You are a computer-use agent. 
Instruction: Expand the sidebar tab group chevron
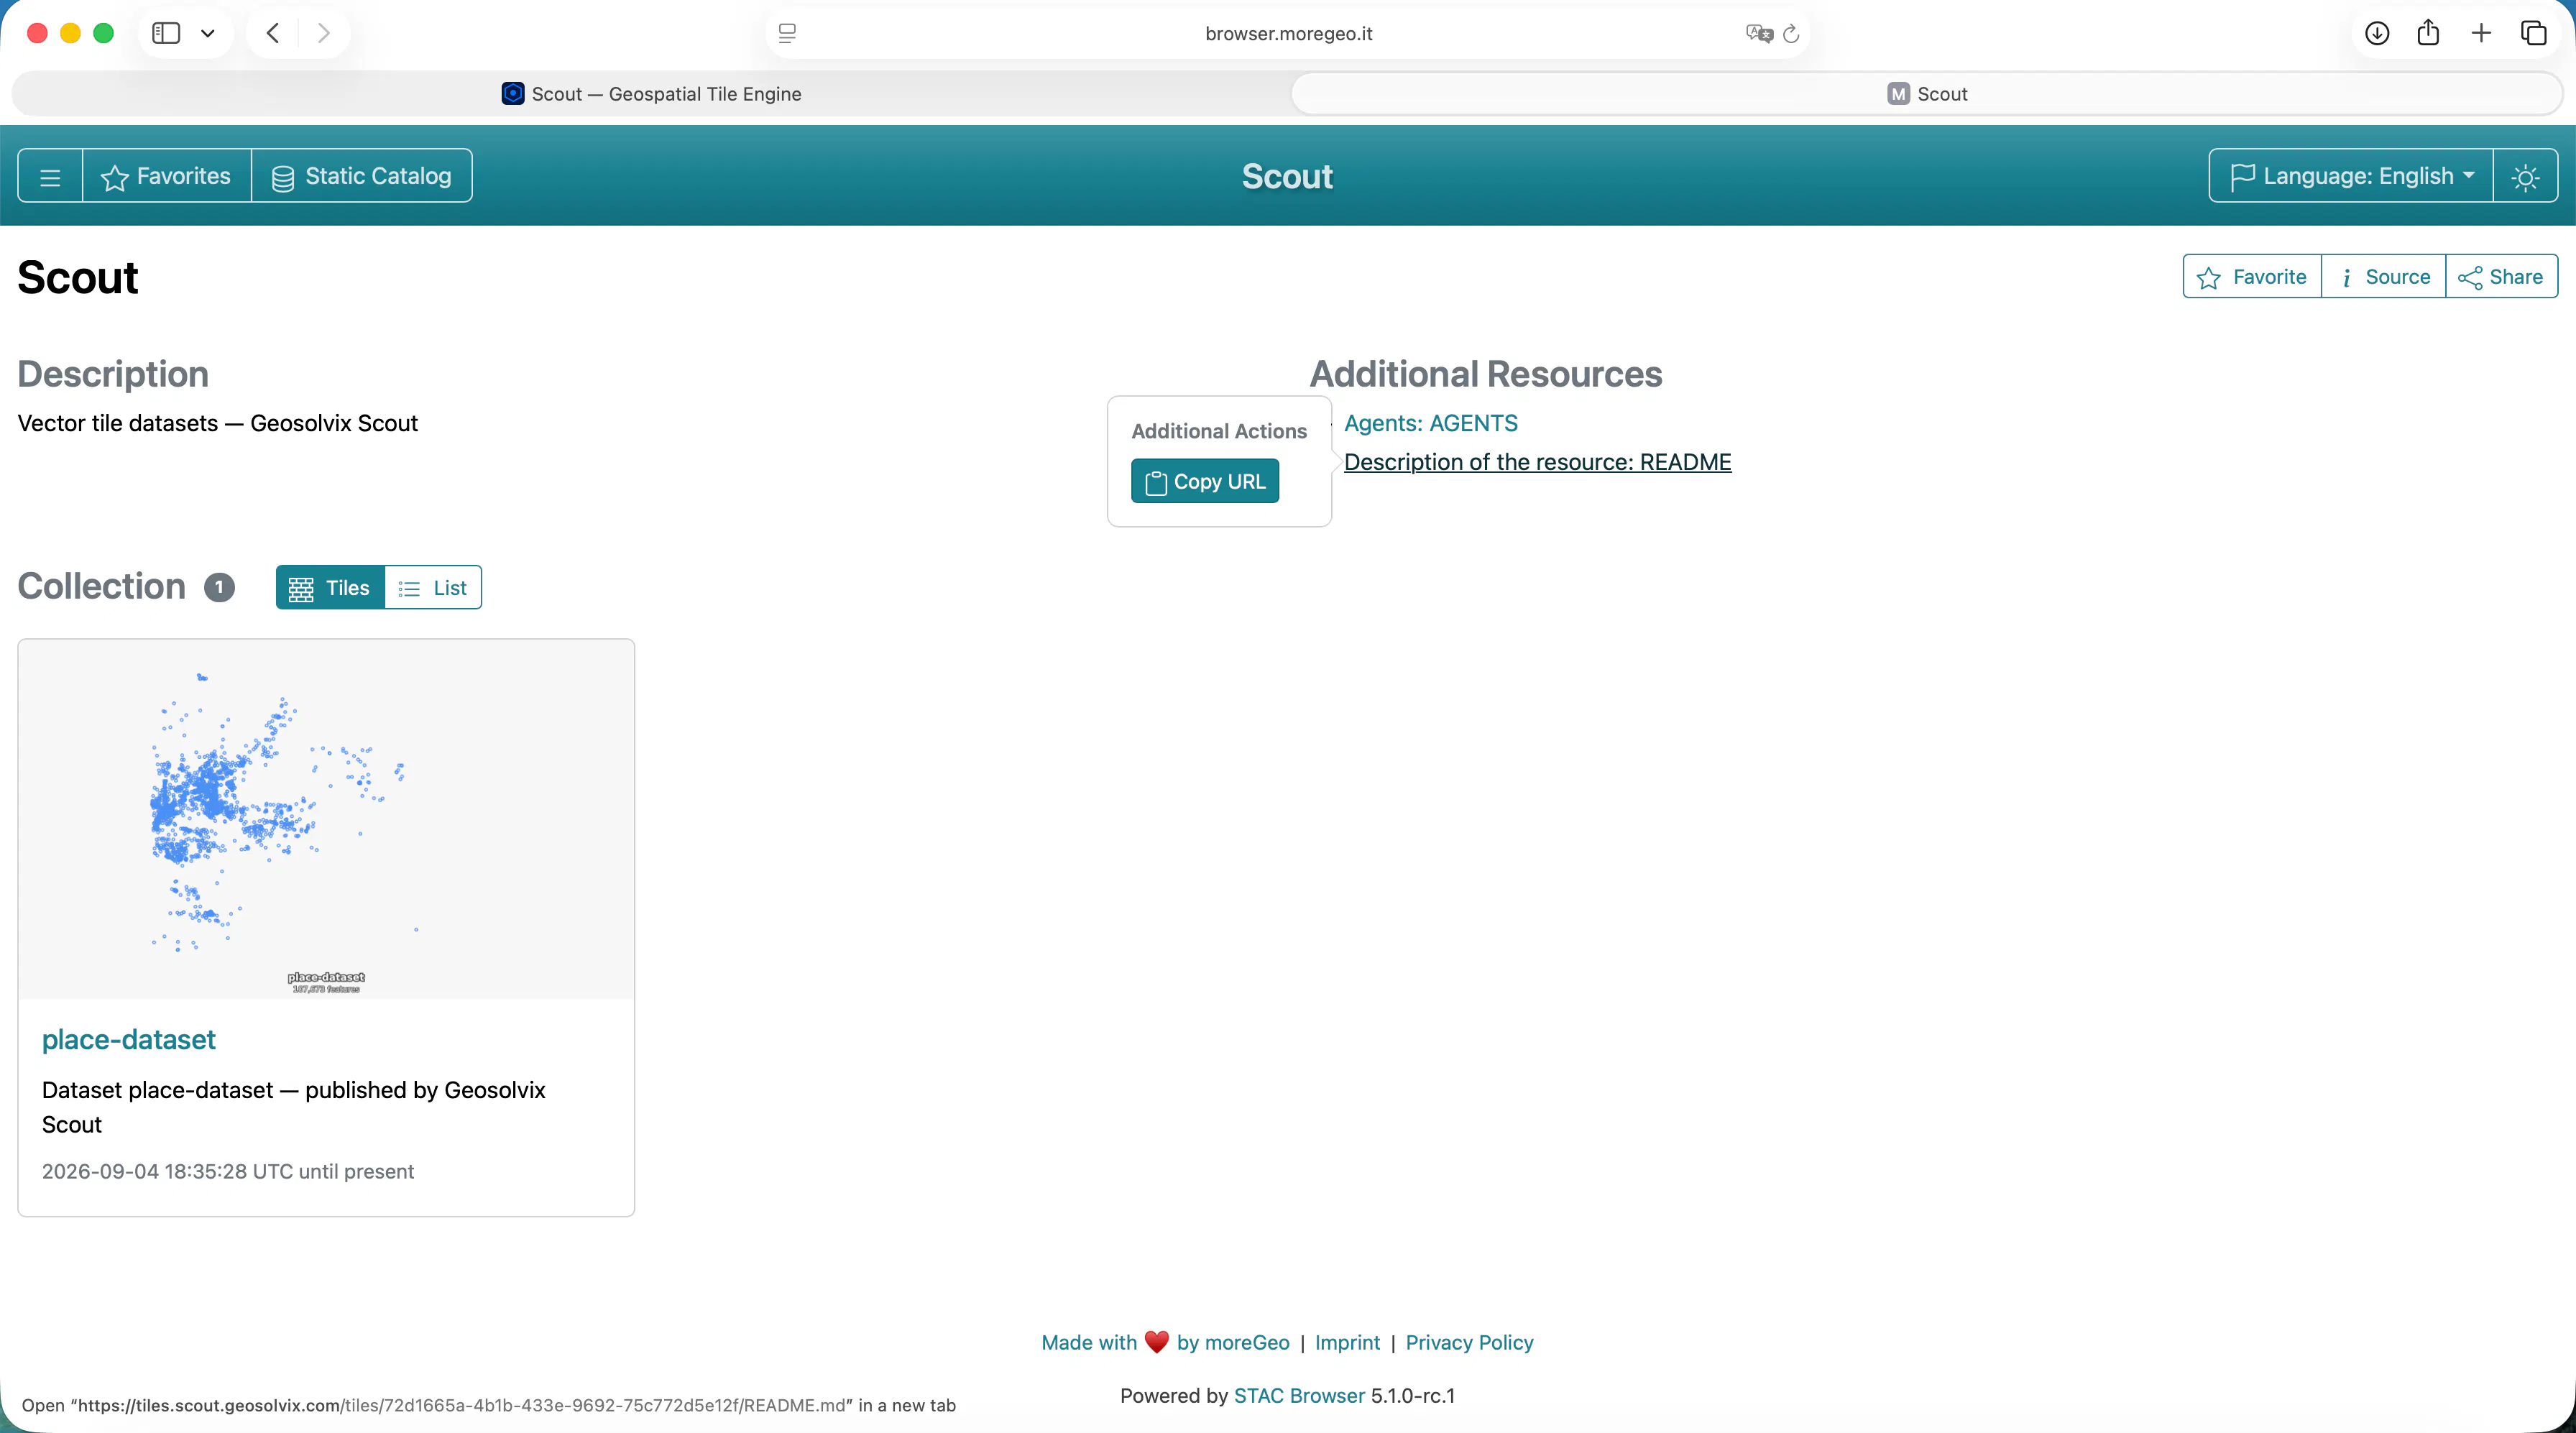(x=207, y=33)
